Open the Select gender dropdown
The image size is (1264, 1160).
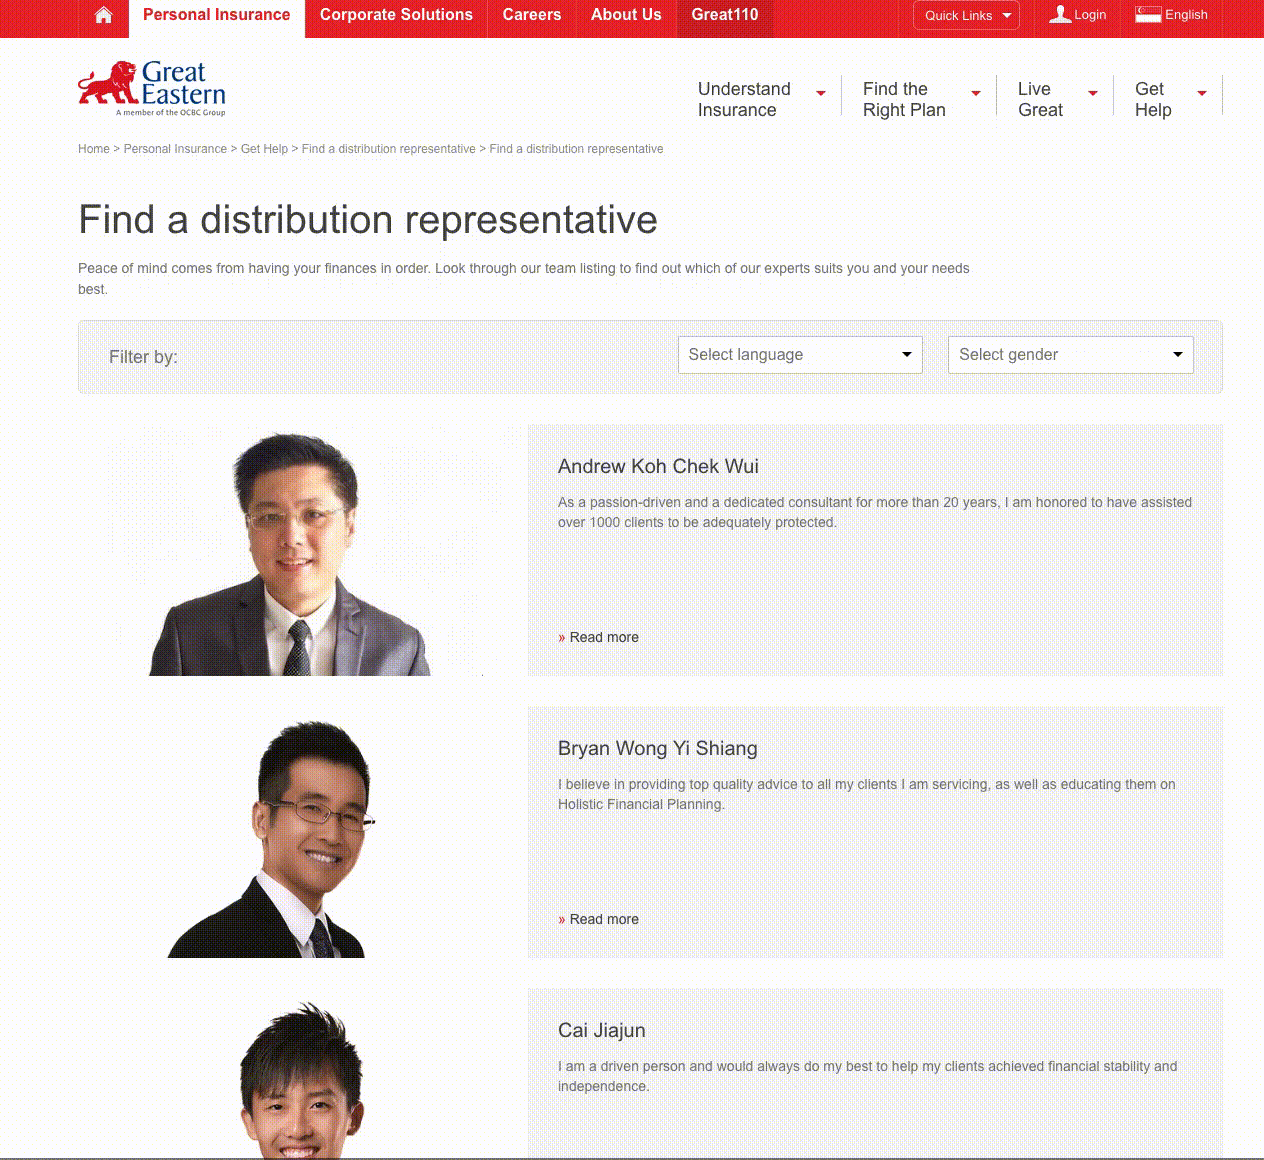click(x=1071, y=355)
